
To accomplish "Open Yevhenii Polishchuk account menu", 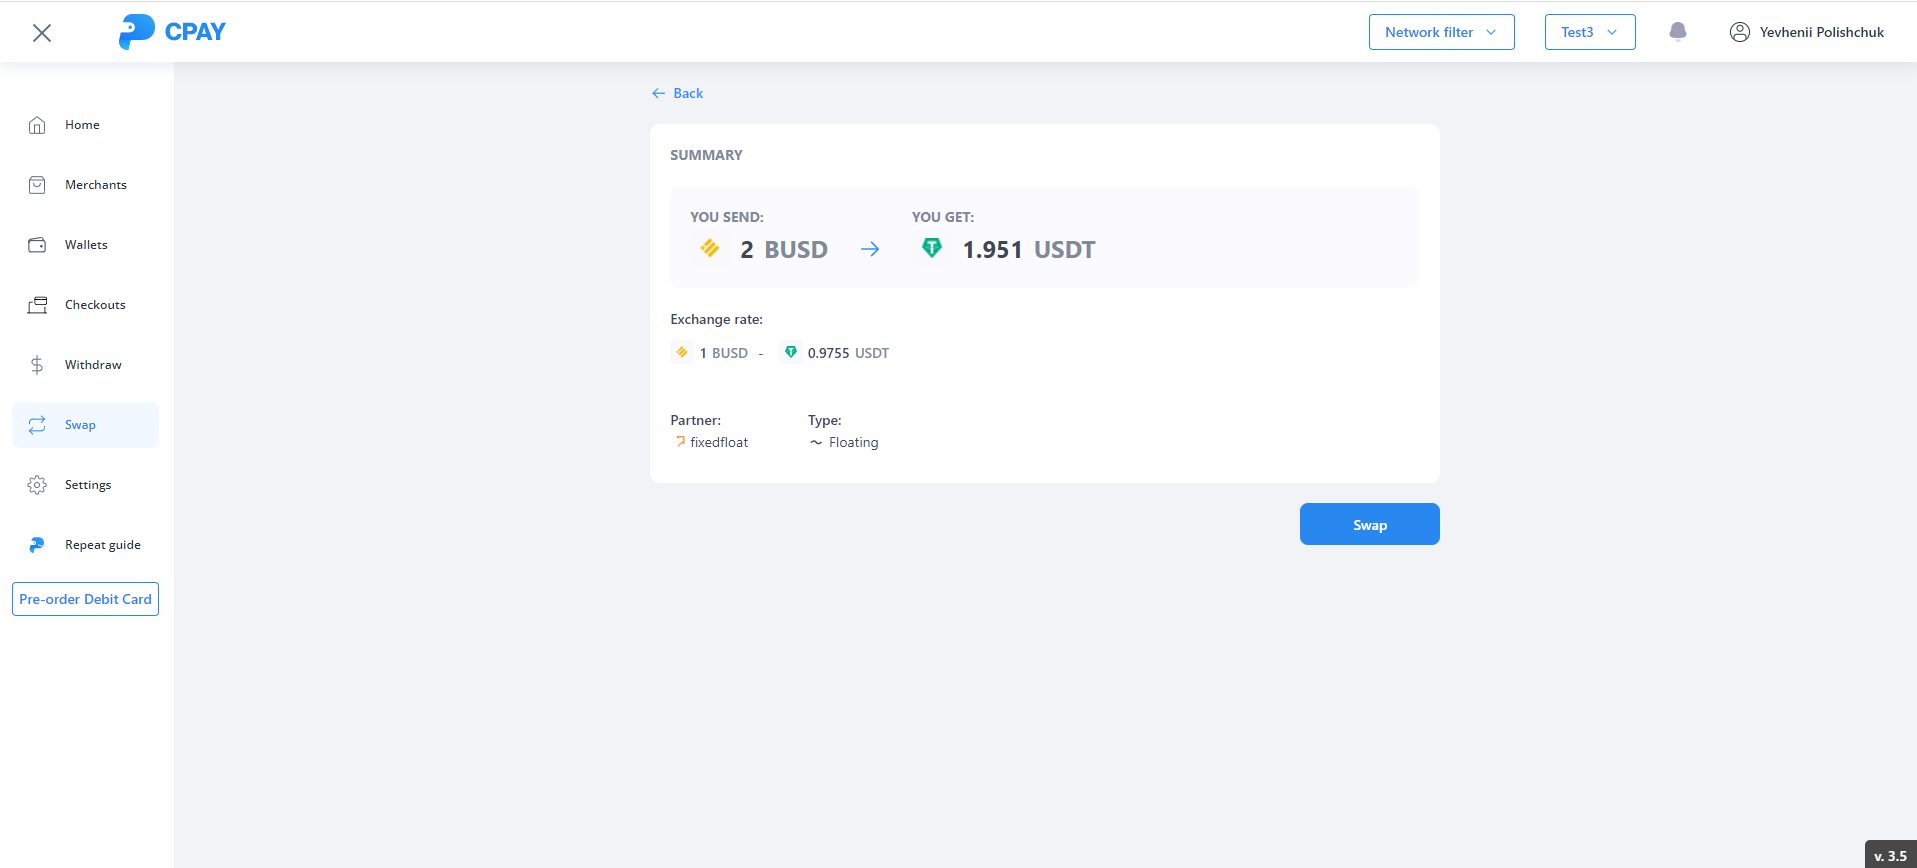I will (1821, 32).
